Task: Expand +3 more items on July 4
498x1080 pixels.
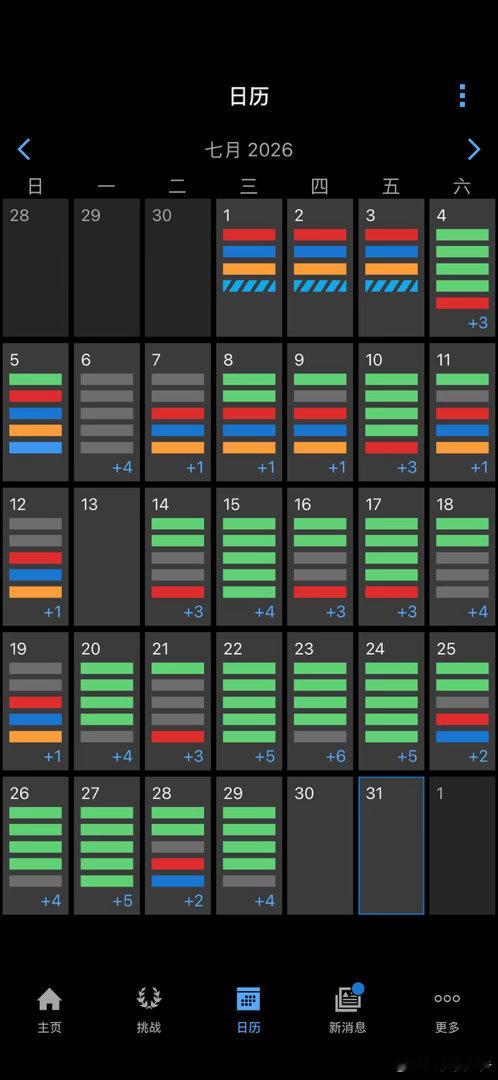Action: click(x=478, y=323)
